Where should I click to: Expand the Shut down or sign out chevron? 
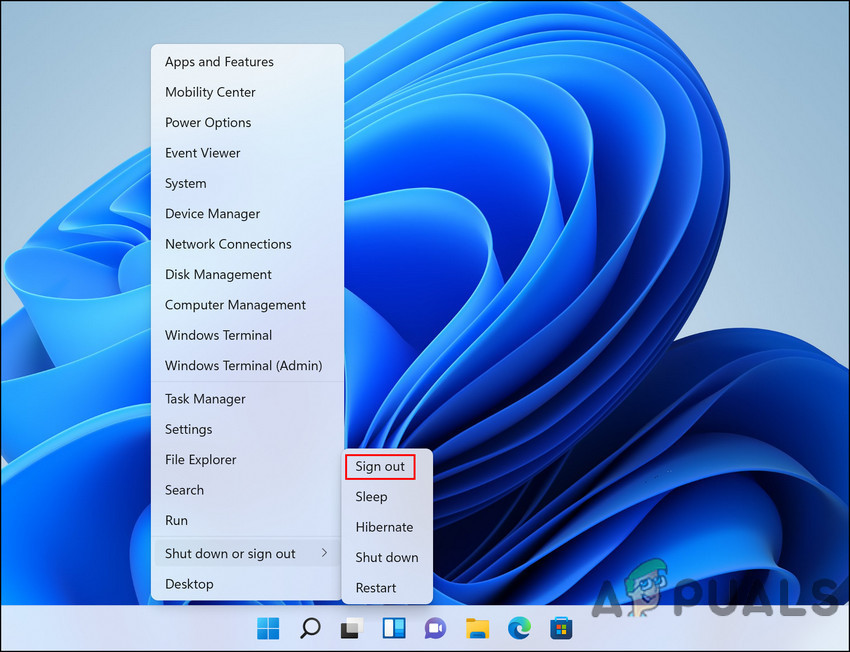pos(324,553)
